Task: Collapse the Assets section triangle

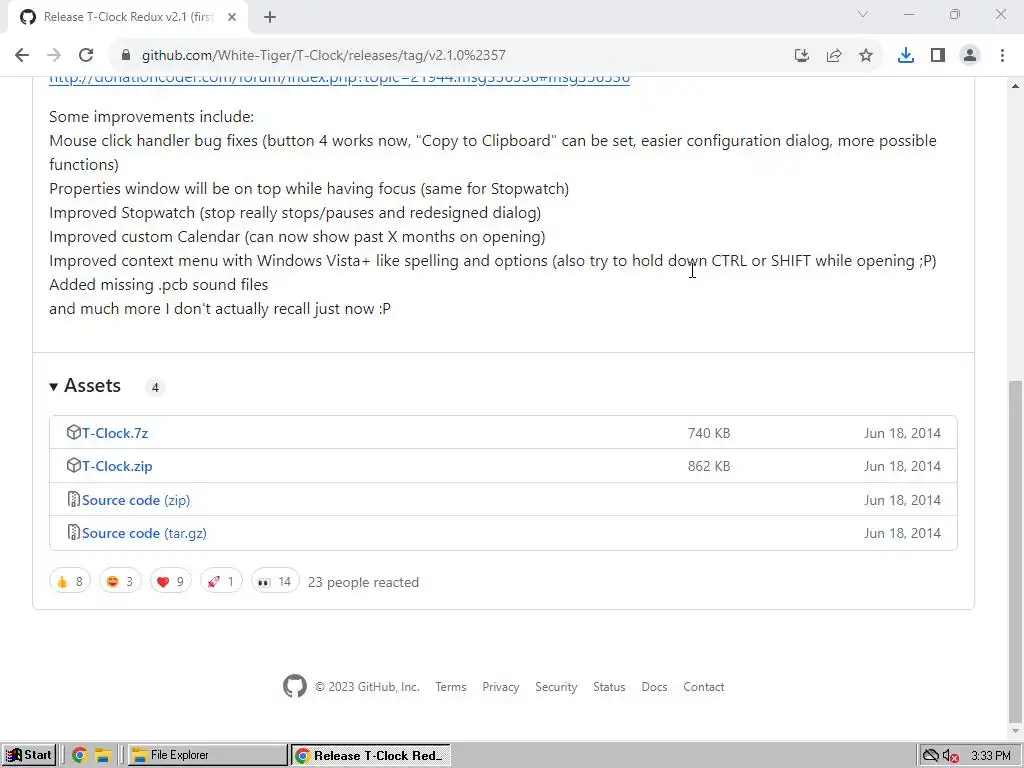Action: click(x=54, y=387)
